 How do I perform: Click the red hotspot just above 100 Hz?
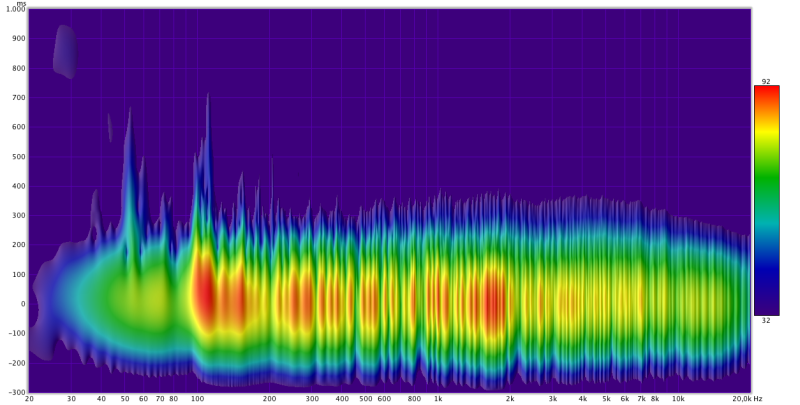(205, 293)
